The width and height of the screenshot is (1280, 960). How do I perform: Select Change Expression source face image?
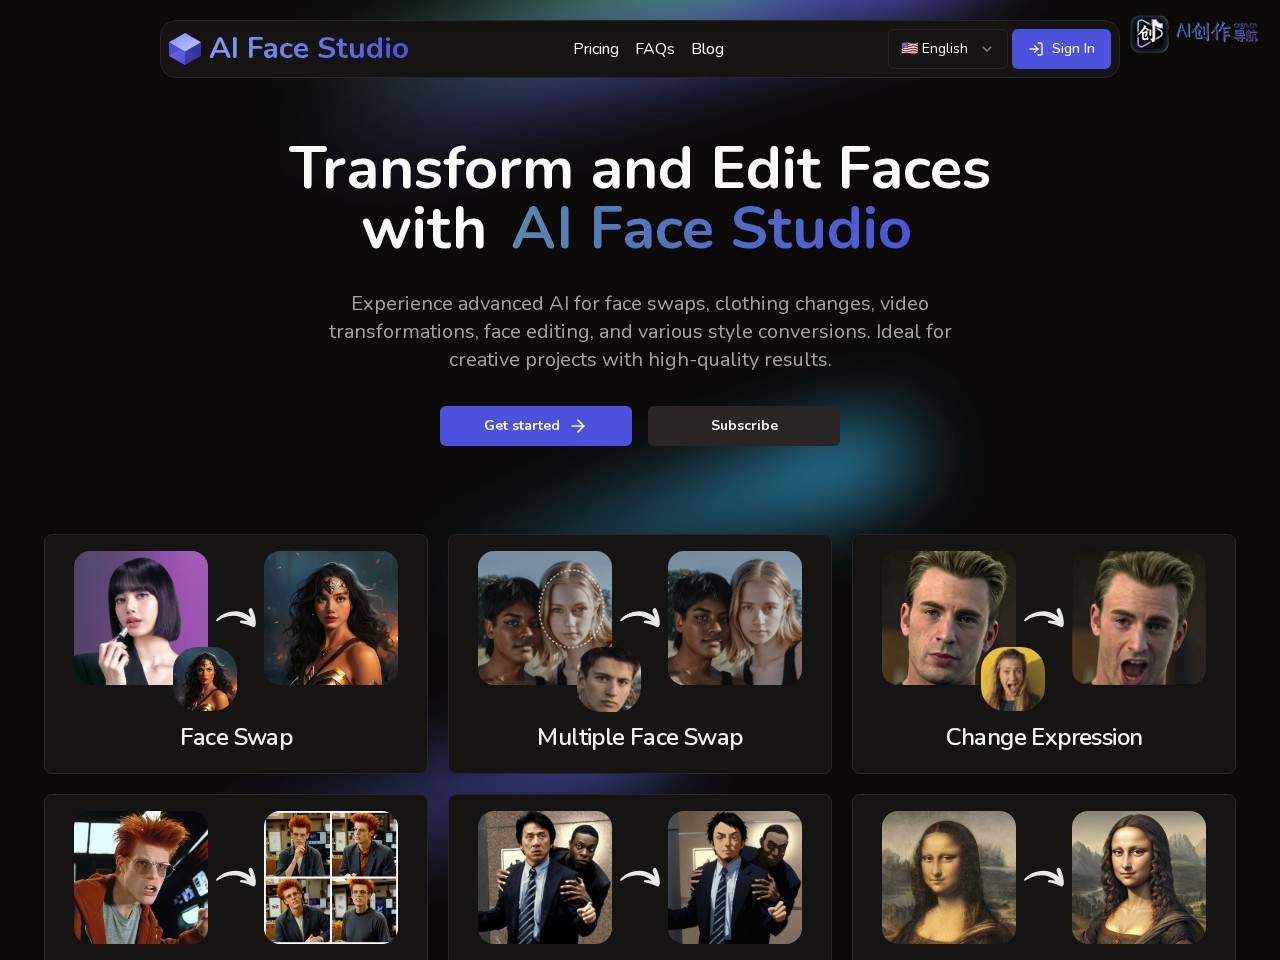949,618
